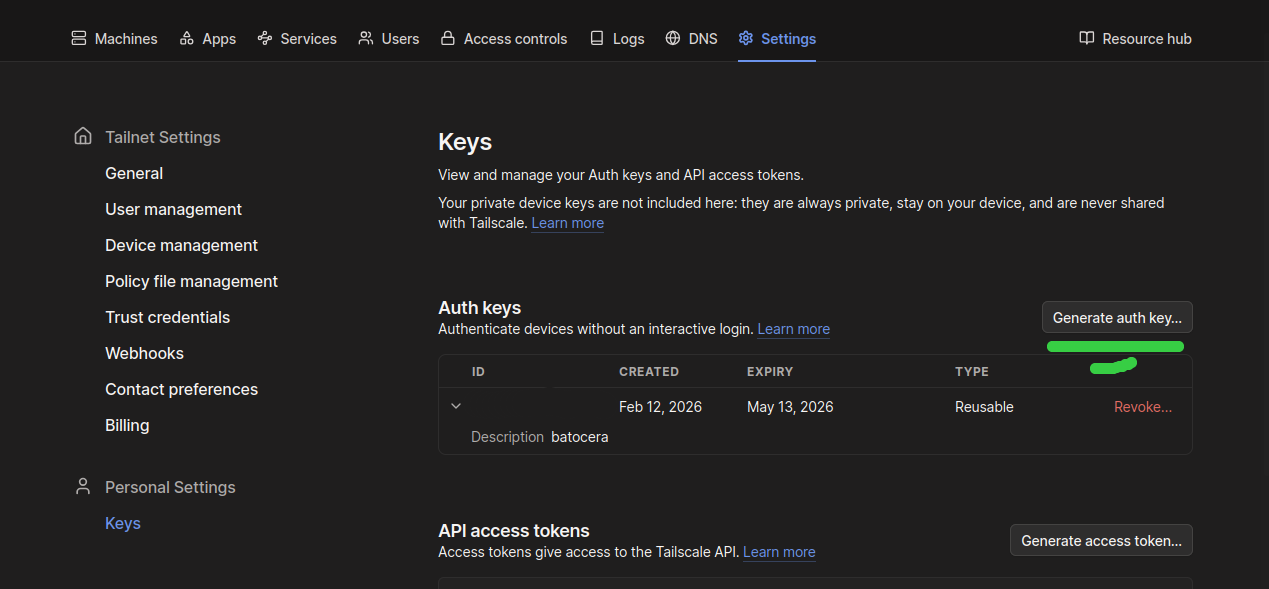Click the Services icon in navigation bar
The width and height of the screenshot is (1269, 589).
pos(265,38)
